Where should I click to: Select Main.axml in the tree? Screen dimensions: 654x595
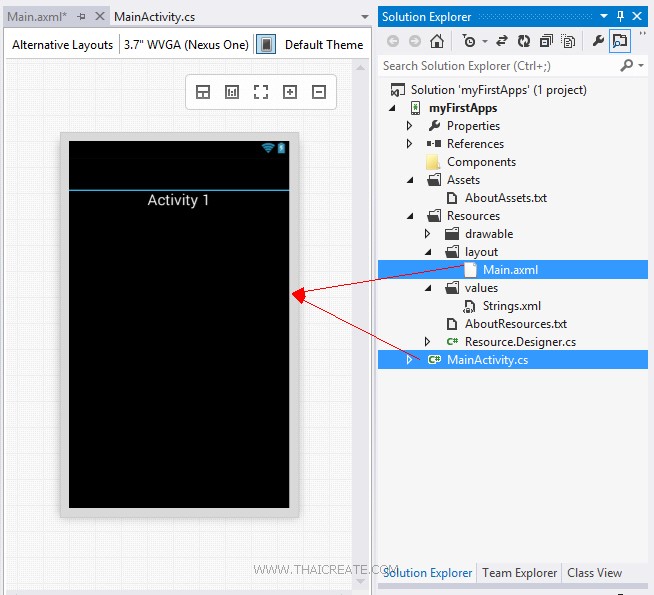point(513,270)
